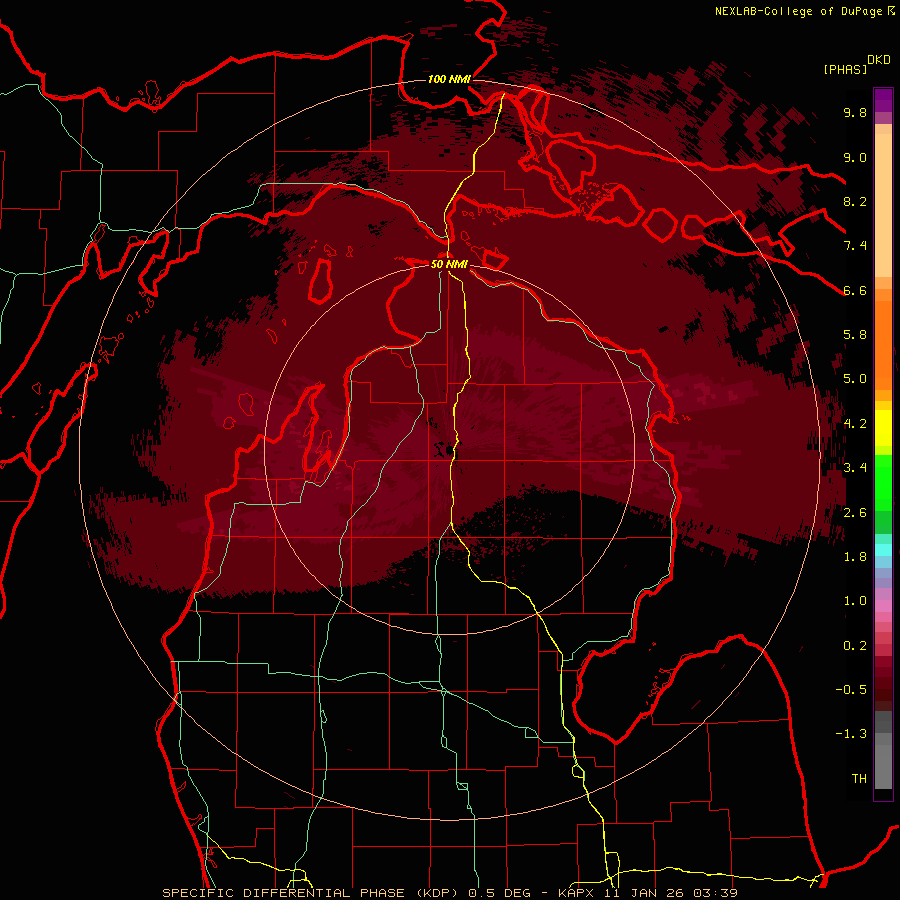The image size is (900, 900).
Task: Click the -0.5 legend value
Action: (851, 690)
